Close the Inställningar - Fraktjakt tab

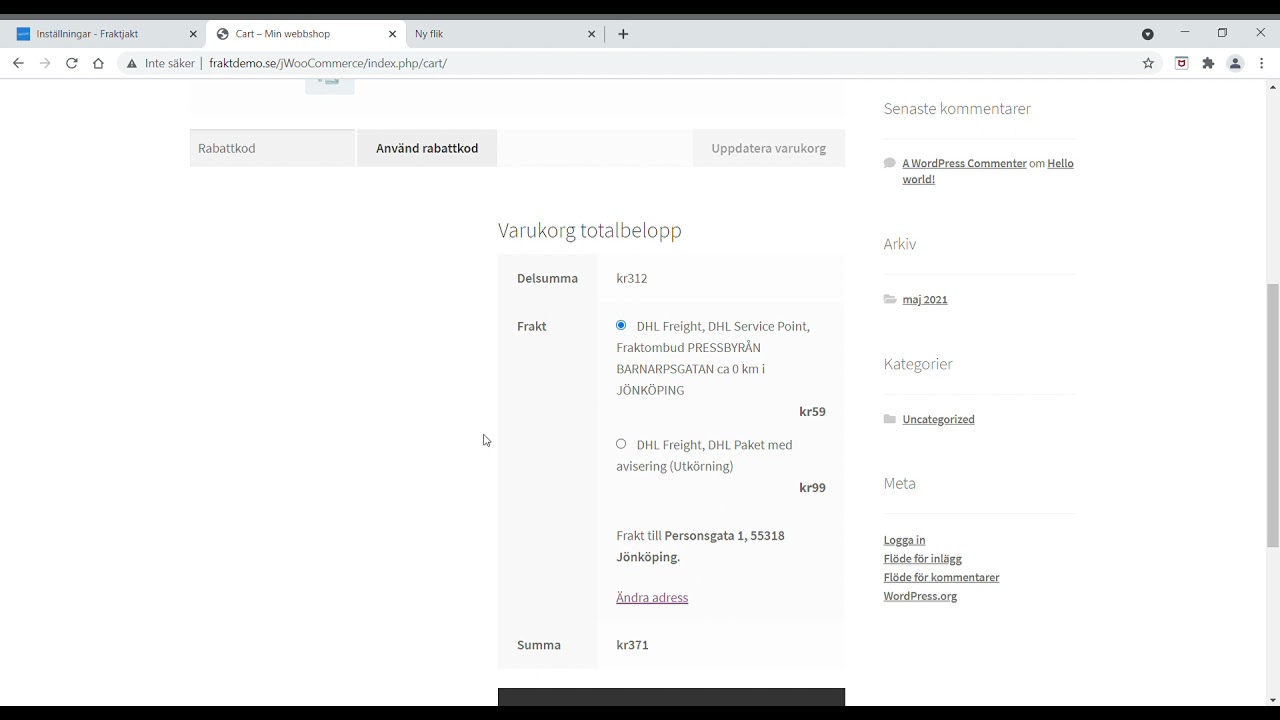point(193,34)
